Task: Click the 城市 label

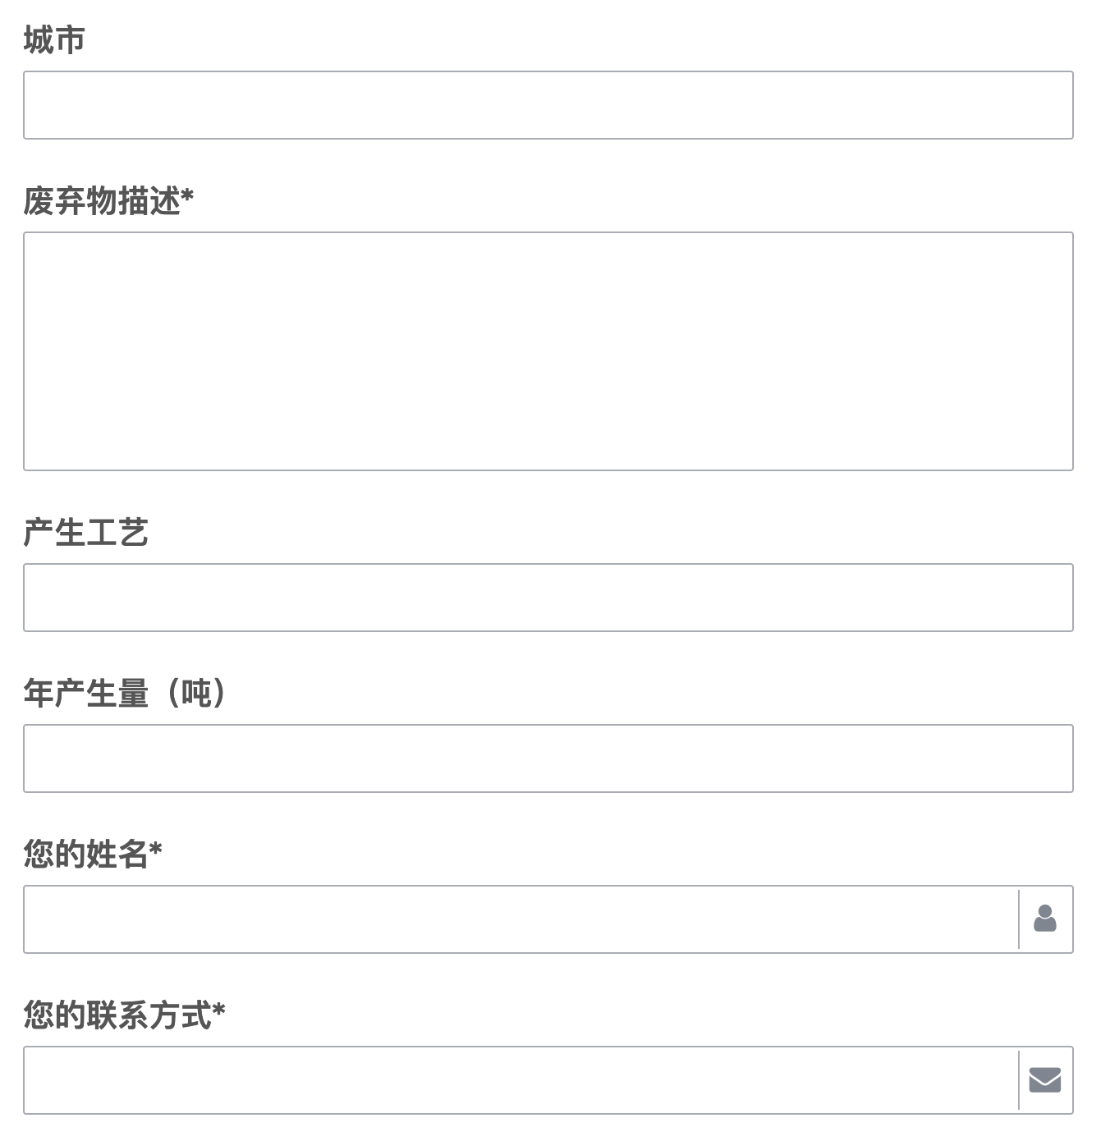Action: click(x=54, y=39)
